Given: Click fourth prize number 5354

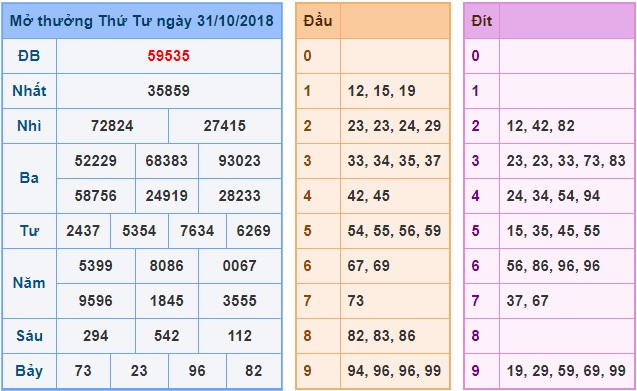Looking at the screenshot, I should pos(139,231).
